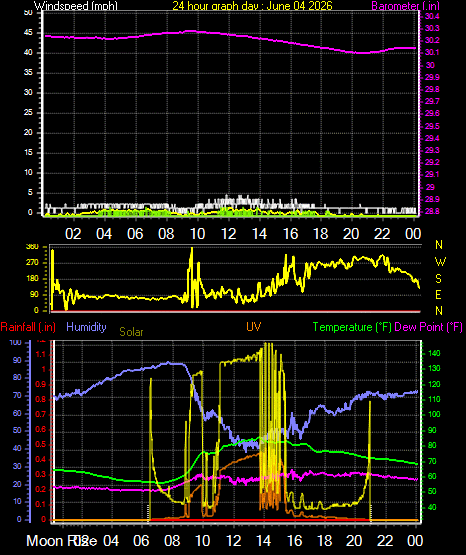Image resolution: width=466 pixels, height=555 pixels.
Task: Click wind direction scale value 360
Action: coord(32,247)
